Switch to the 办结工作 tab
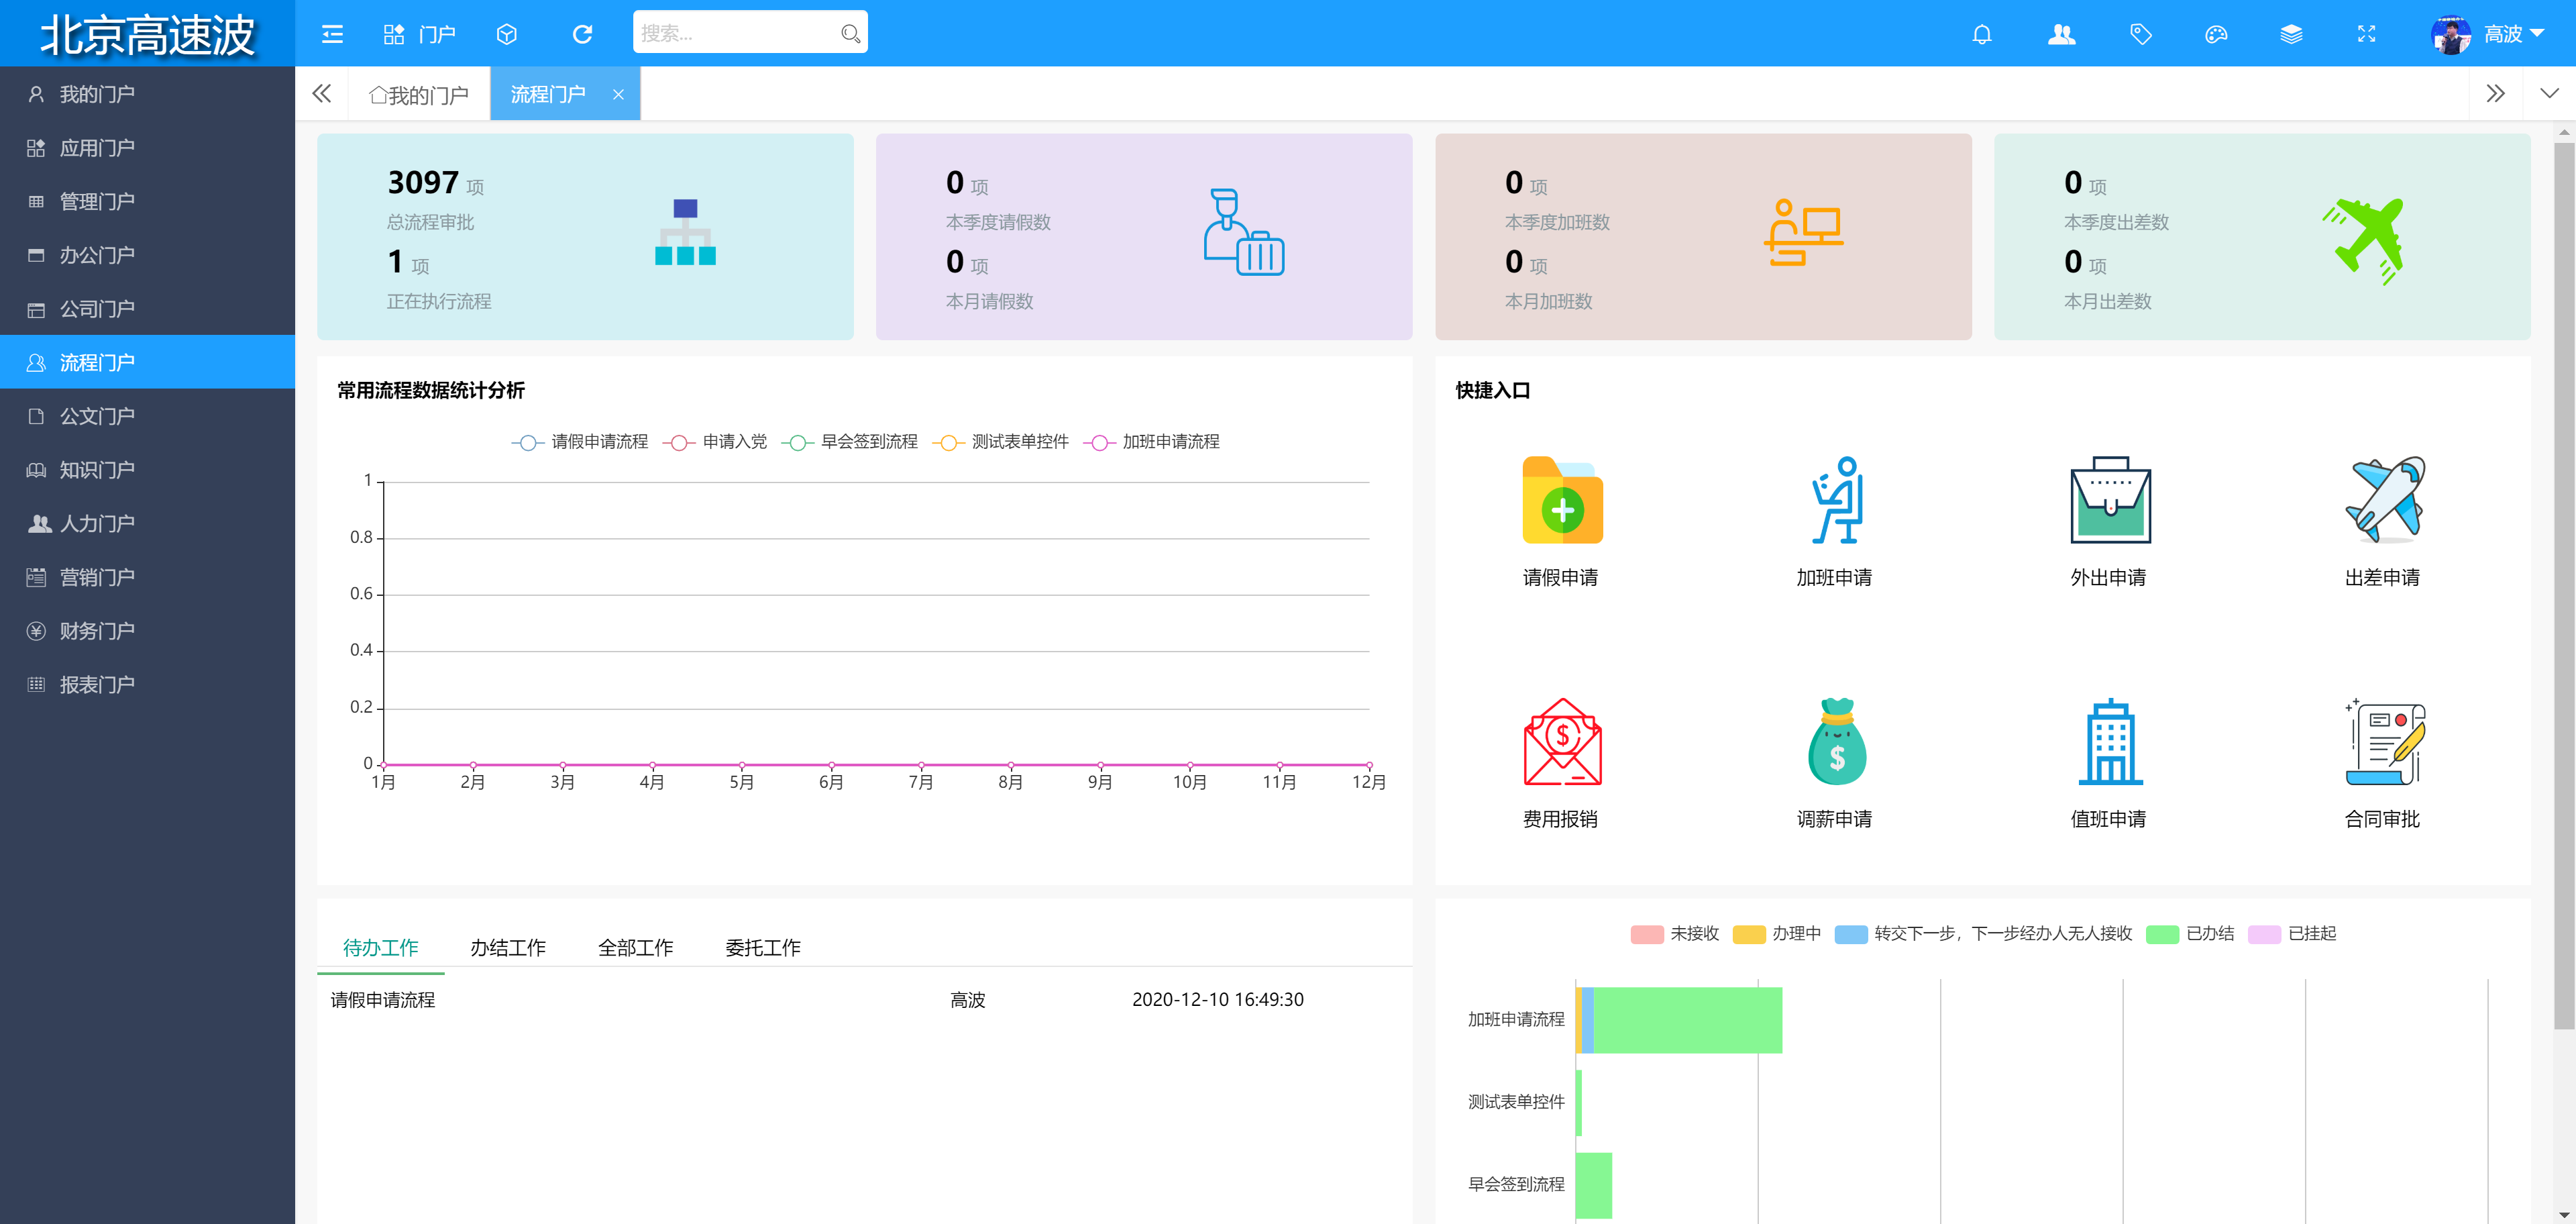 click(x=508, y=947)
